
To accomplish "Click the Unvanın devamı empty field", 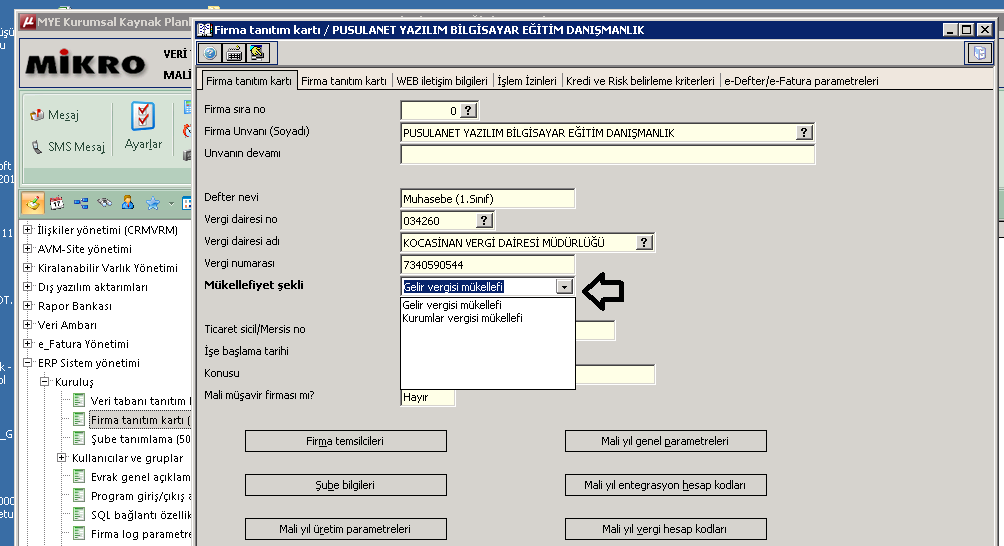I will 608,154.
